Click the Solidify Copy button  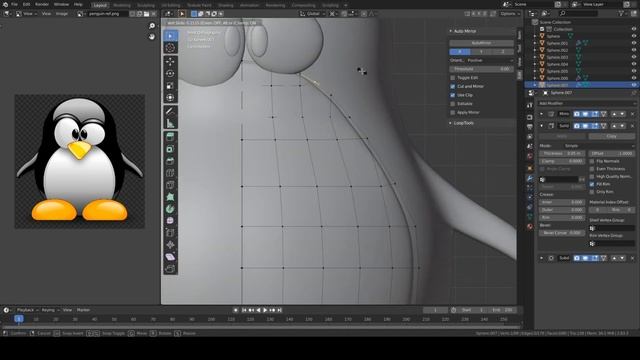(x=611, y=136)
